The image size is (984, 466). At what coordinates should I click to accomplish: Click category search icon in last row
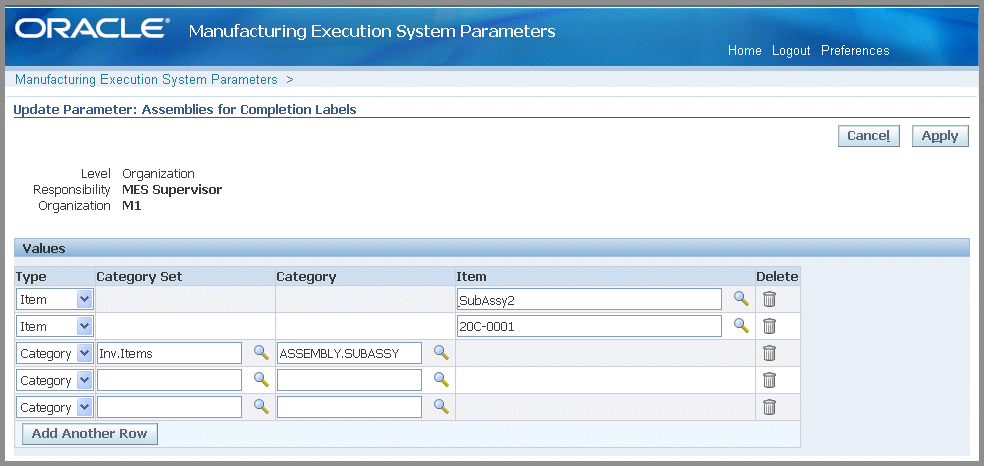point(441,406)
